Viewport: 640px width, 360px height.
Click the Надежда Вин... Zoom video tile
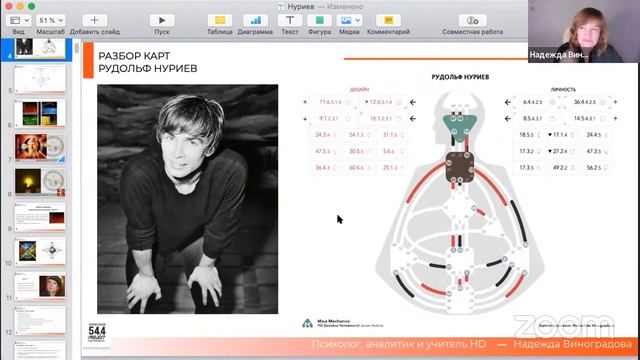coord(584,31)
